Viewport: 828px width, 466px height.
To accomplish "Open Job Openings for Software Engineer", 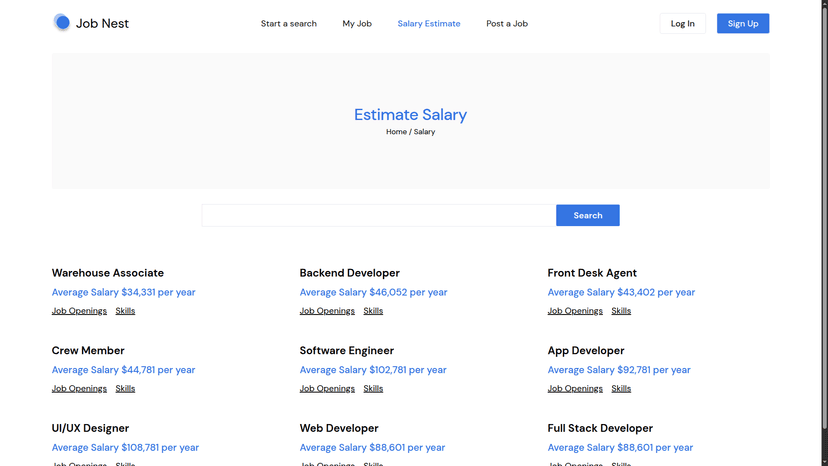I will point(327,388).
